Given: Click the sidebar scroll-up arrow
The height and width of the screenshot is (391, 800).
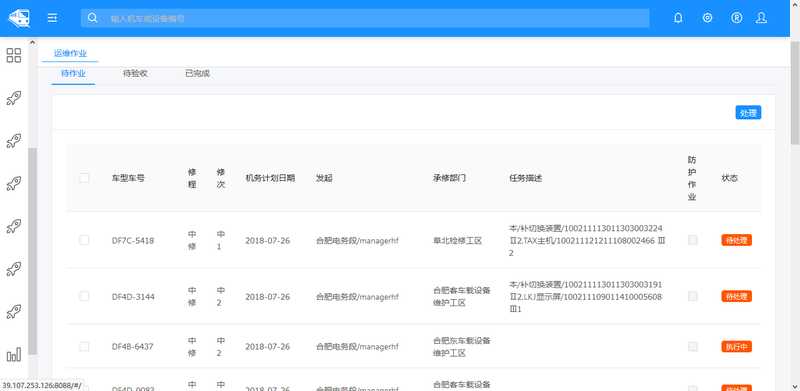Looking at the screenshot, I should pos(32,42).
